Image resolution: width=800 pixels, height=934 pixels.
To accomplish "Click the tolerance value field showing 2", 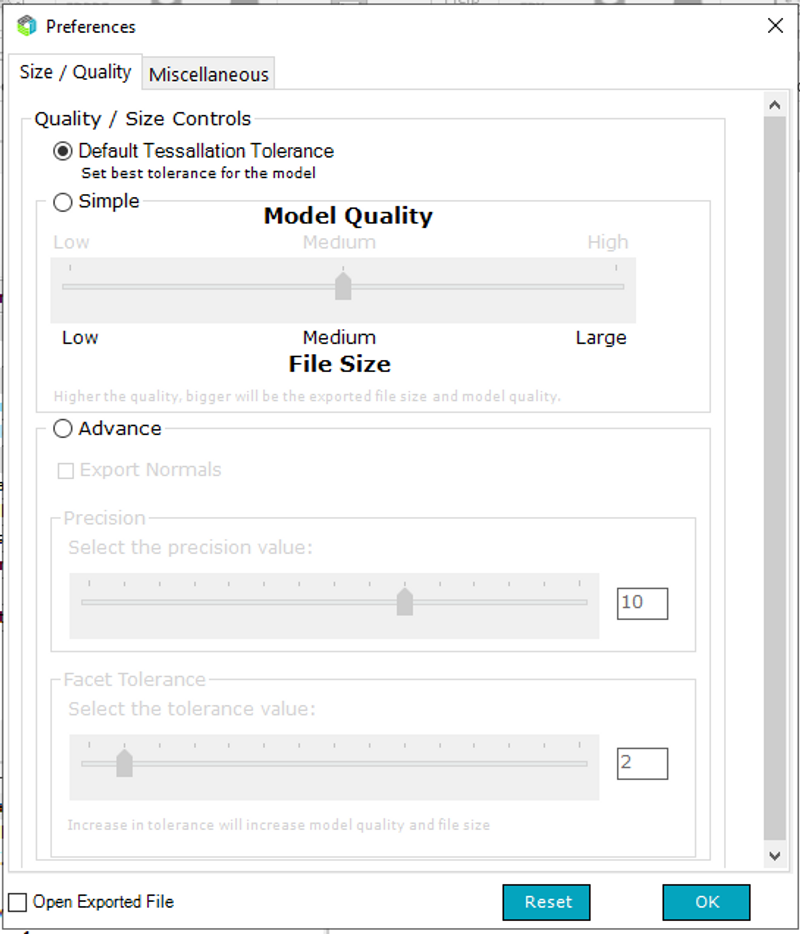I will click(x=642, y=763).
